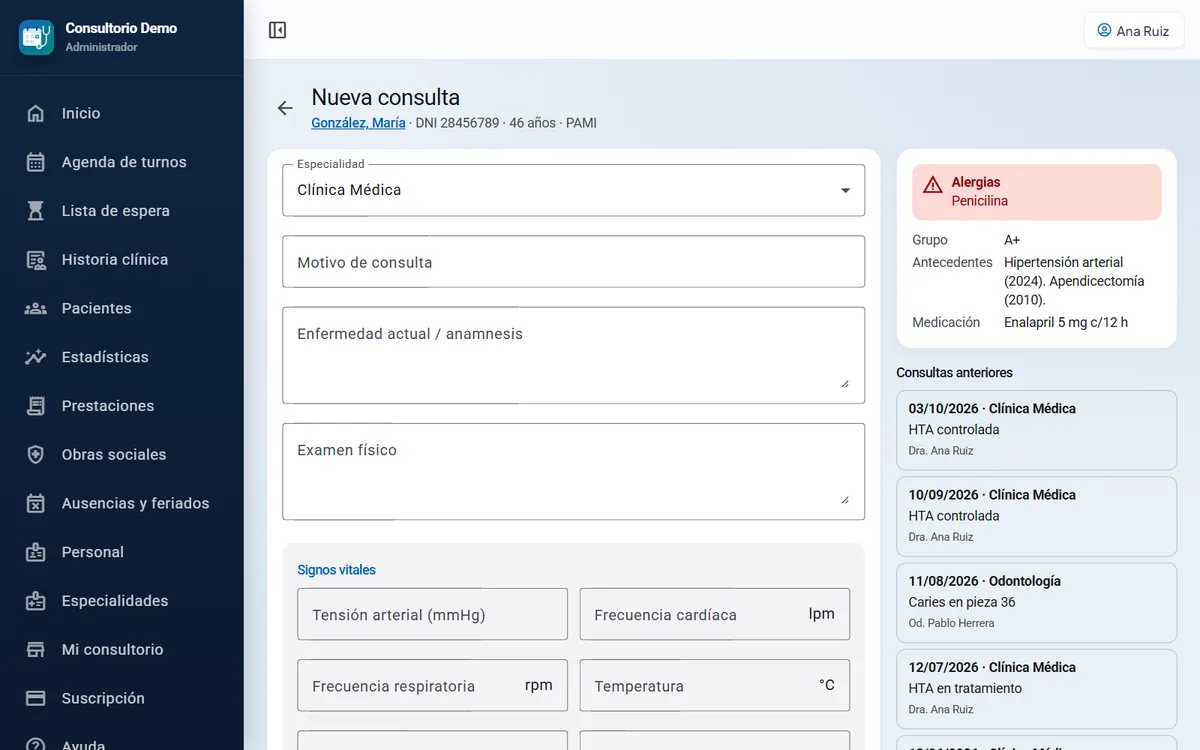Open the González, María patient link
The width and height of the screenshot is (1200, 750).
point(358,123)
